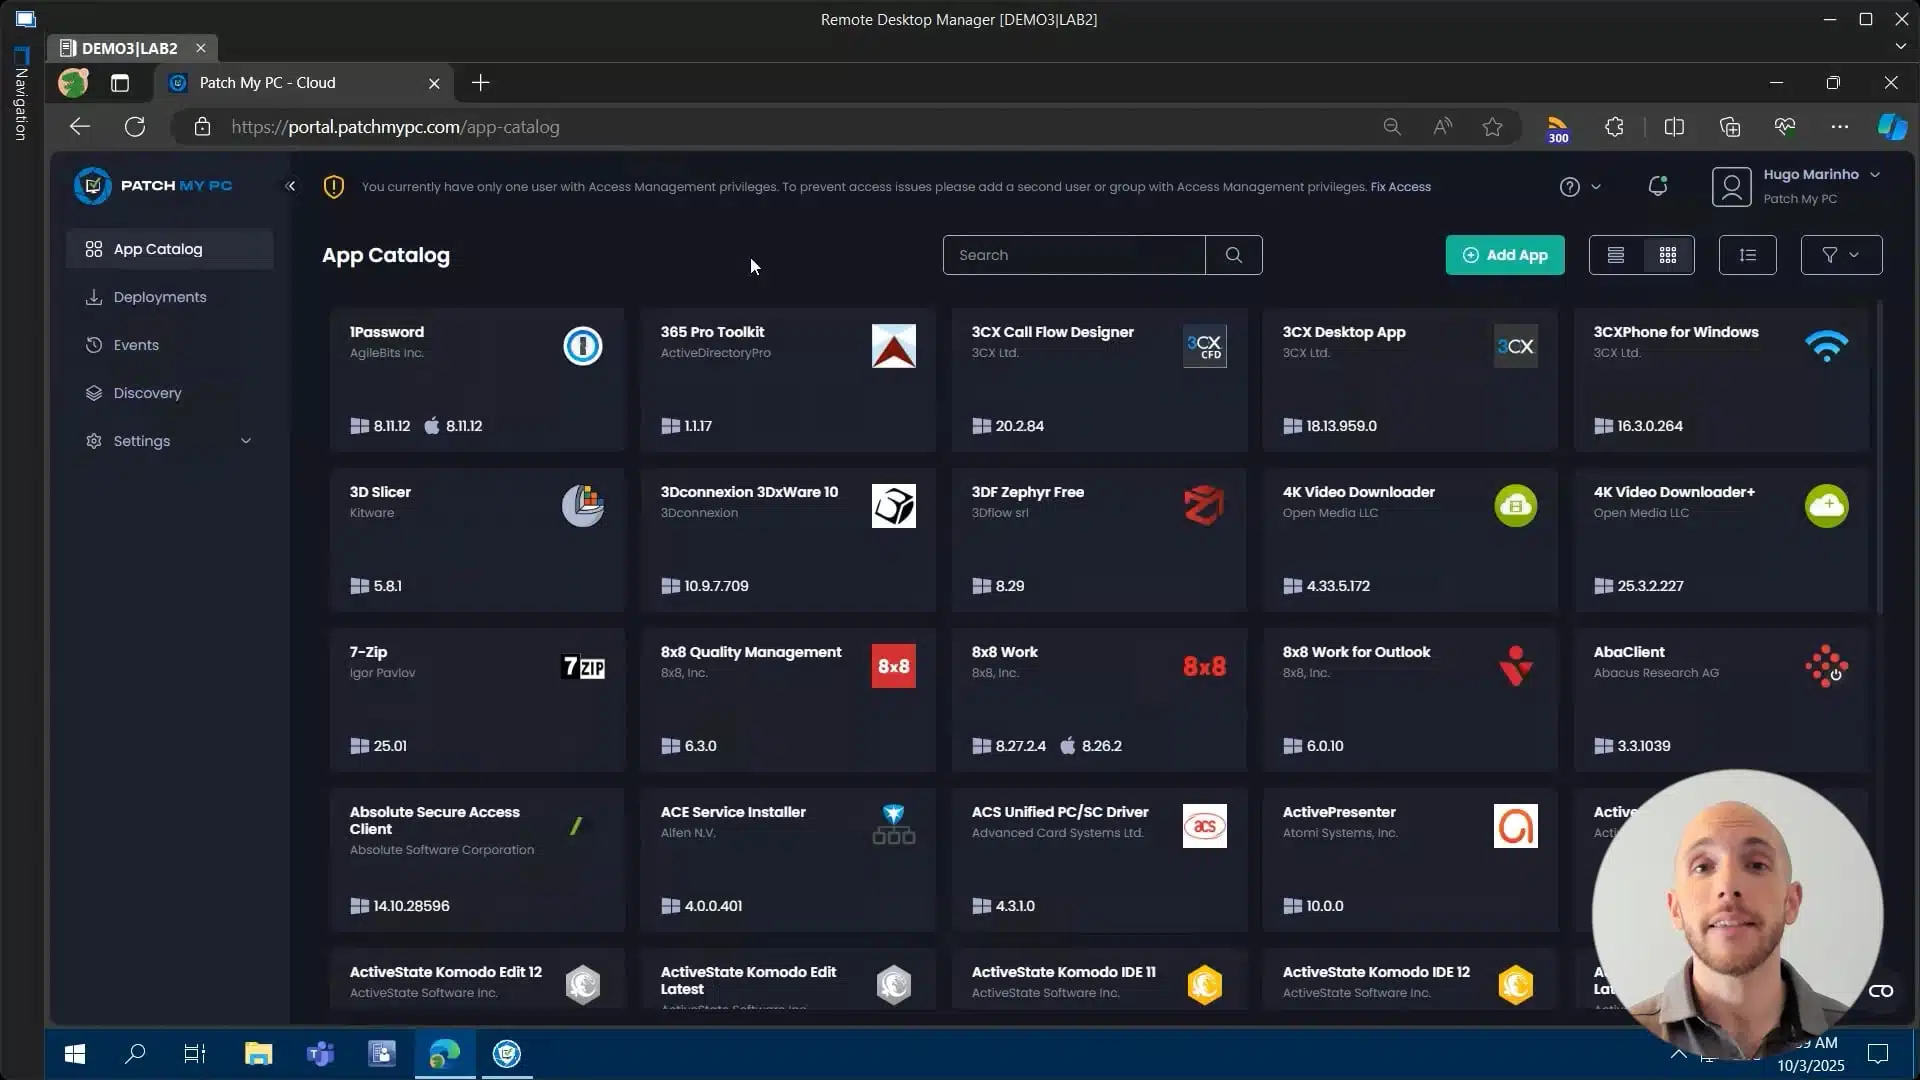Screen dimensions: 1920x1080
Task: Open the 7-Zip app tile icon
Action: tap(583, 666)
